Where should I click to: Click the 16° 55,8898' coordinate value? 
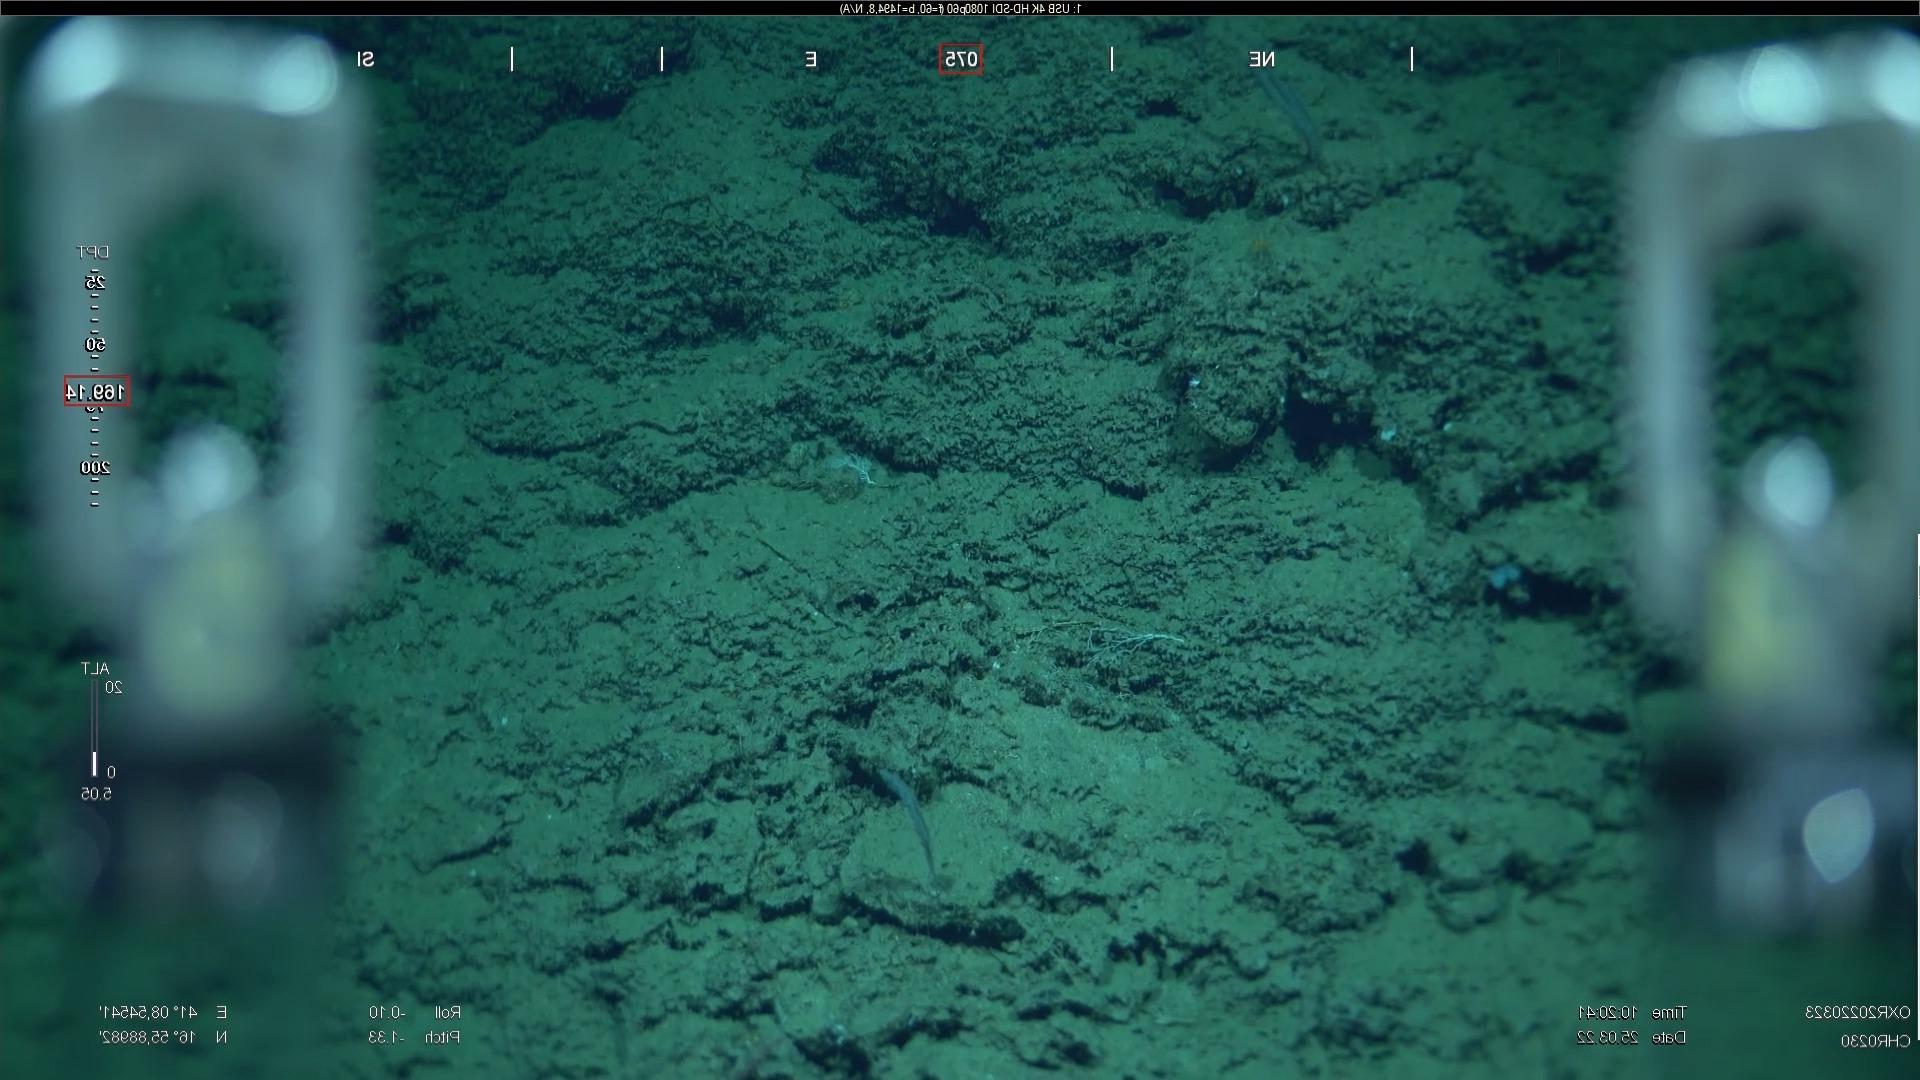point(146,1037)
